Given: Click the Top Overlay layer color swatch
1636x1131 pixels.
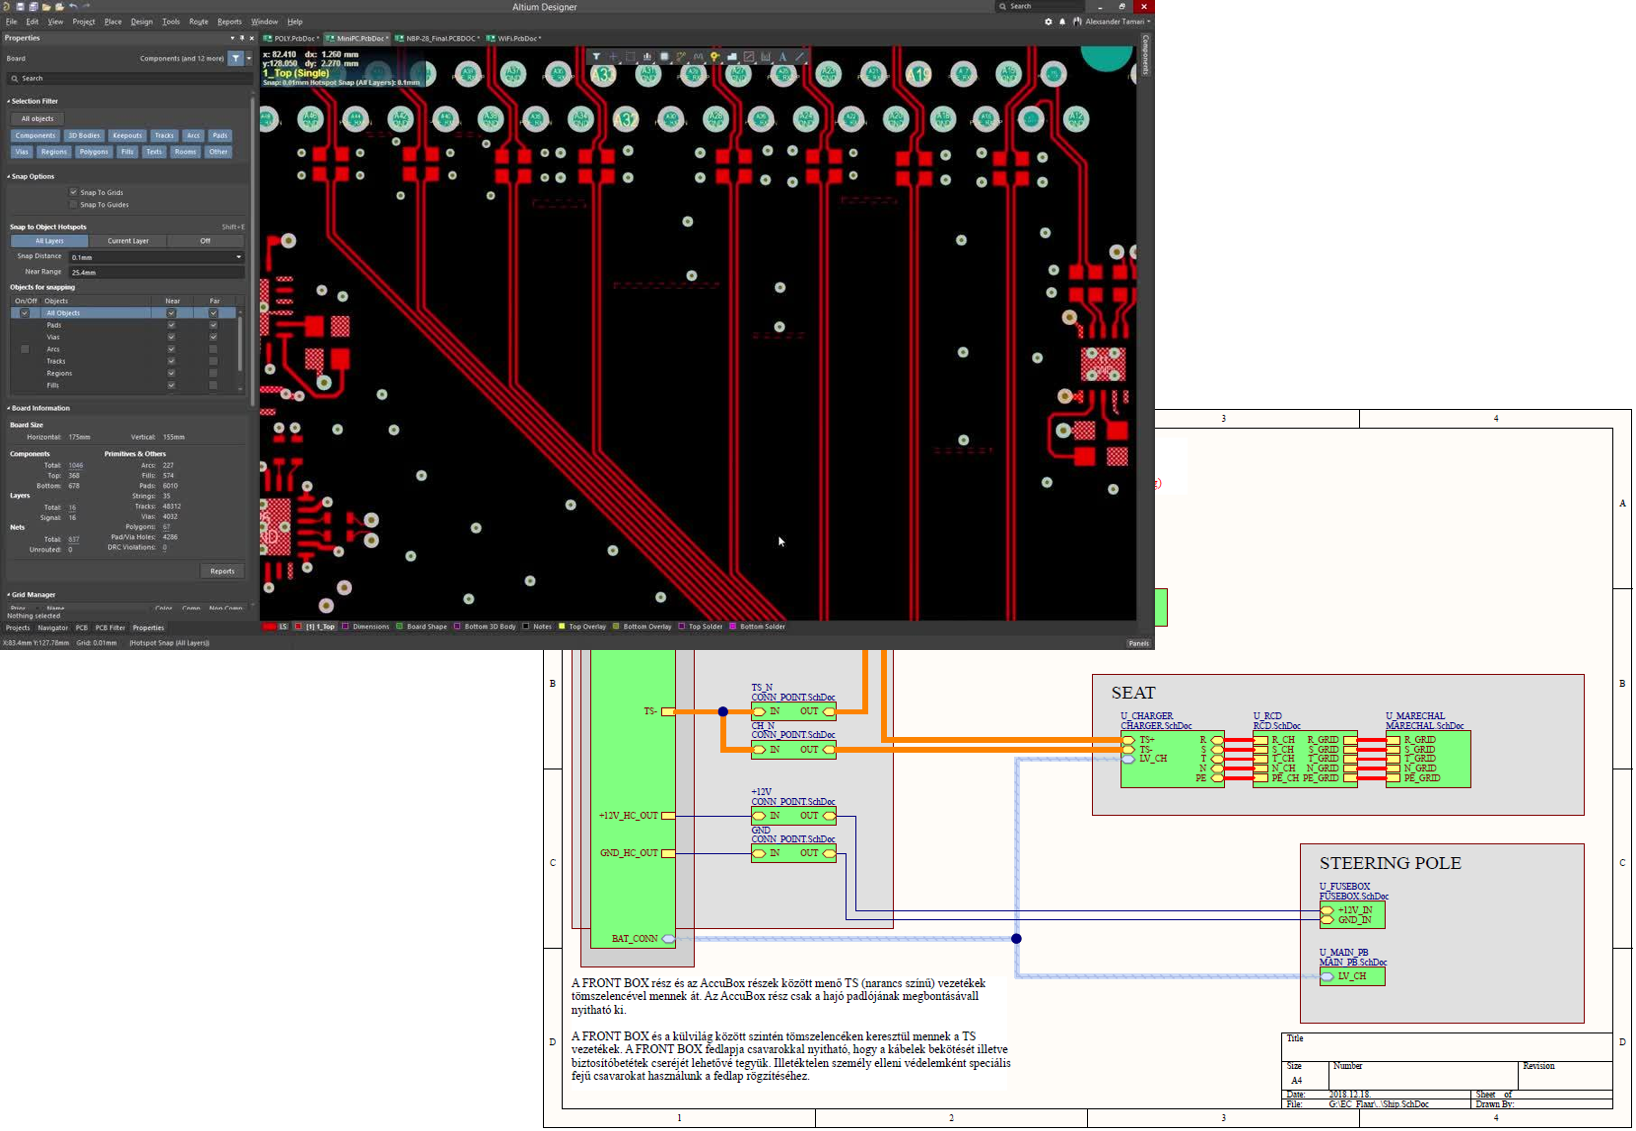Looking at the screenshot, I should (x=562, y=627).
